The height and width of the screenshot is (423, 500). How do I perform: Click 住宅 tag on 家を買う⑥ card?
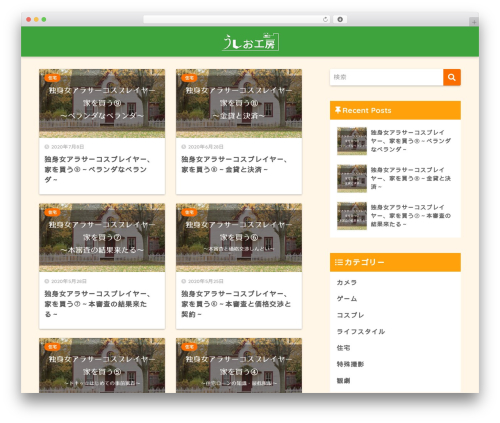tap(189, 212)
